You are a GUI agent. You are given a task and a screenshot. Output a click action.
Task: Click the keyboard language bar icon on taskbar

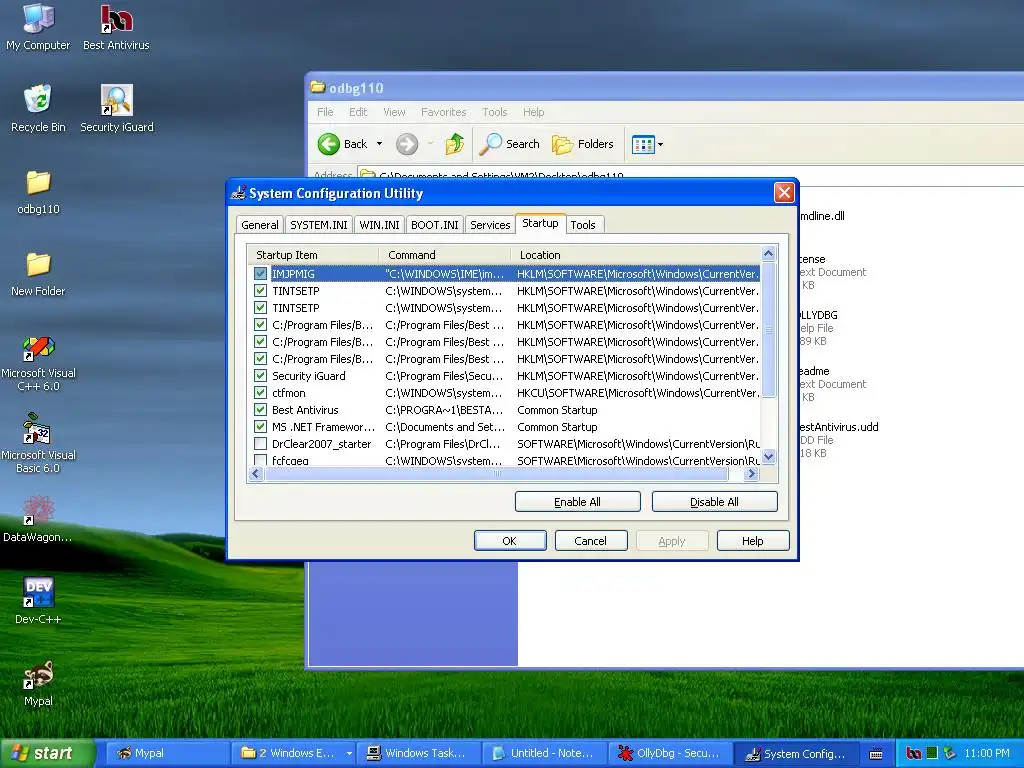(x=876, y=754)
